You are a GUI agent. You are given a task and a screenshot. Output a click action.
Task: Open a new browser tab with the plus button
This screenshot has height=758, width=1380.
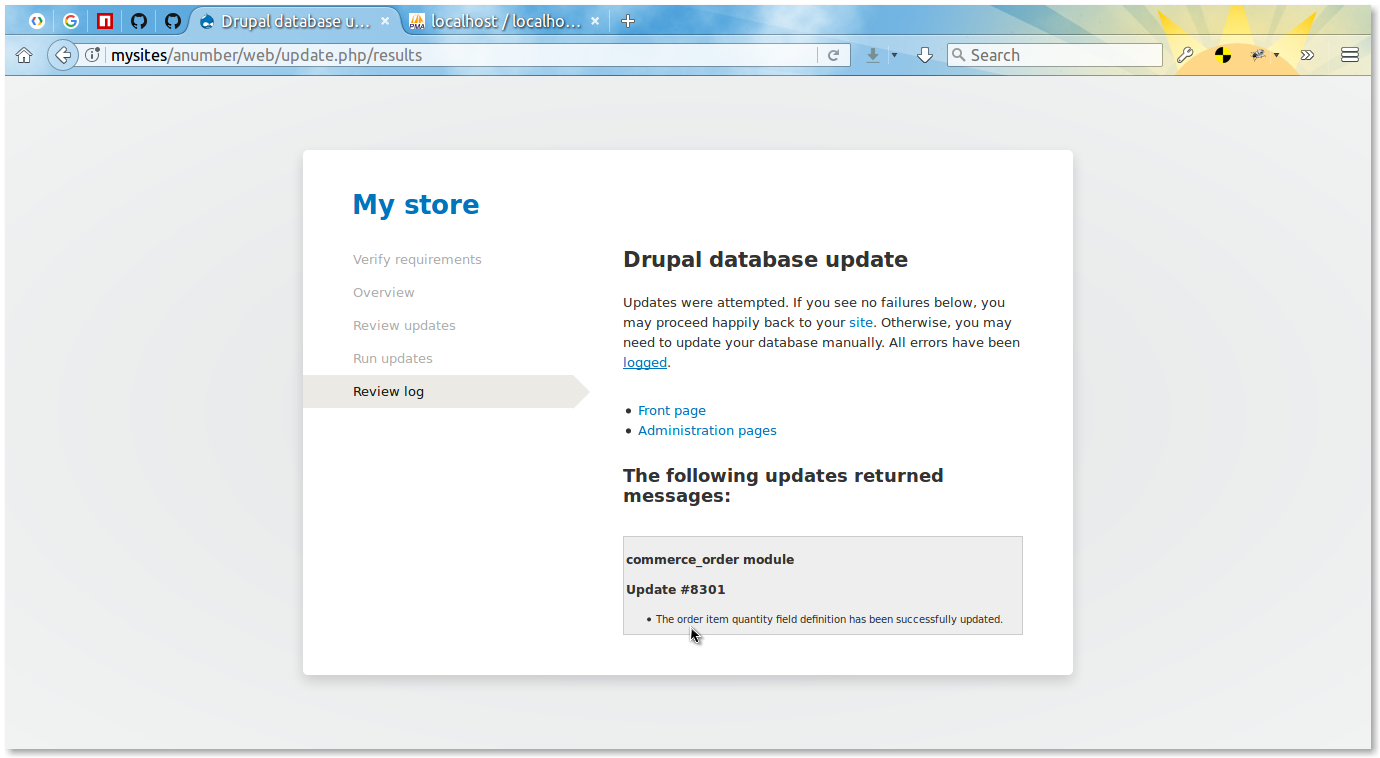click(x=627, y=20)
